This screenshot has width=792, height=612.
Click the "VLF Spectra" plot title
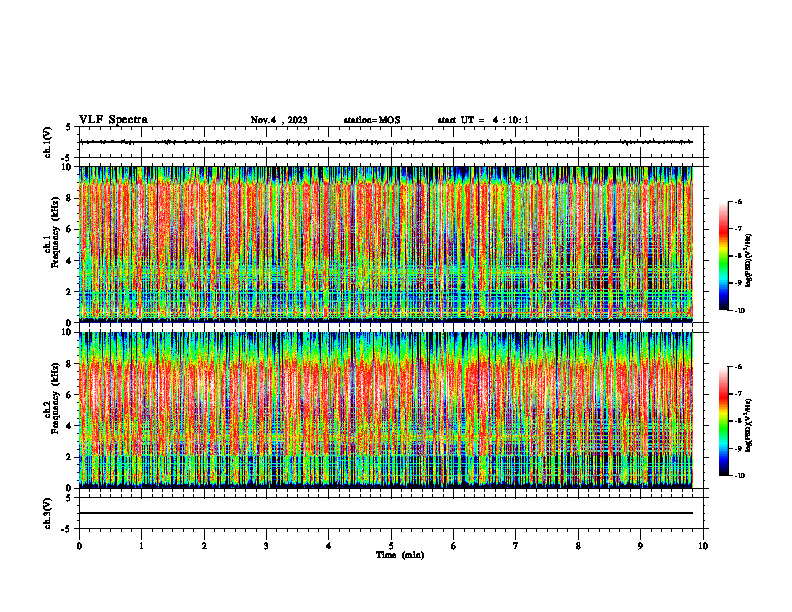(x=113, y=120)
